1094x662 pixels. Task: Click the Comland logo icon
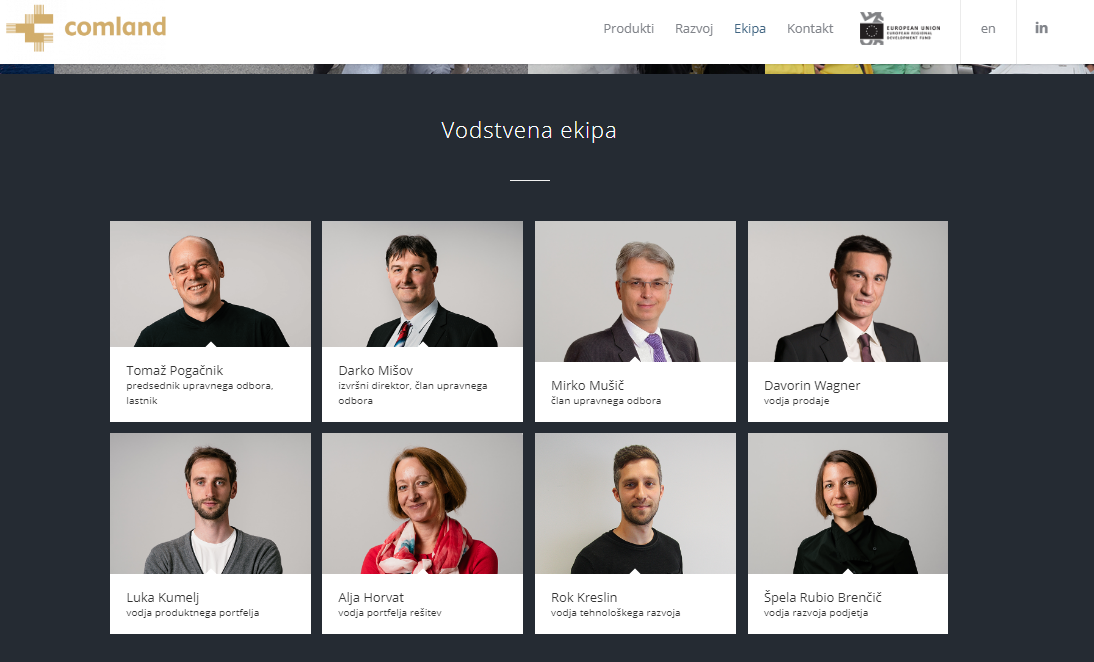pyautogui.click(x=29, y=28)
